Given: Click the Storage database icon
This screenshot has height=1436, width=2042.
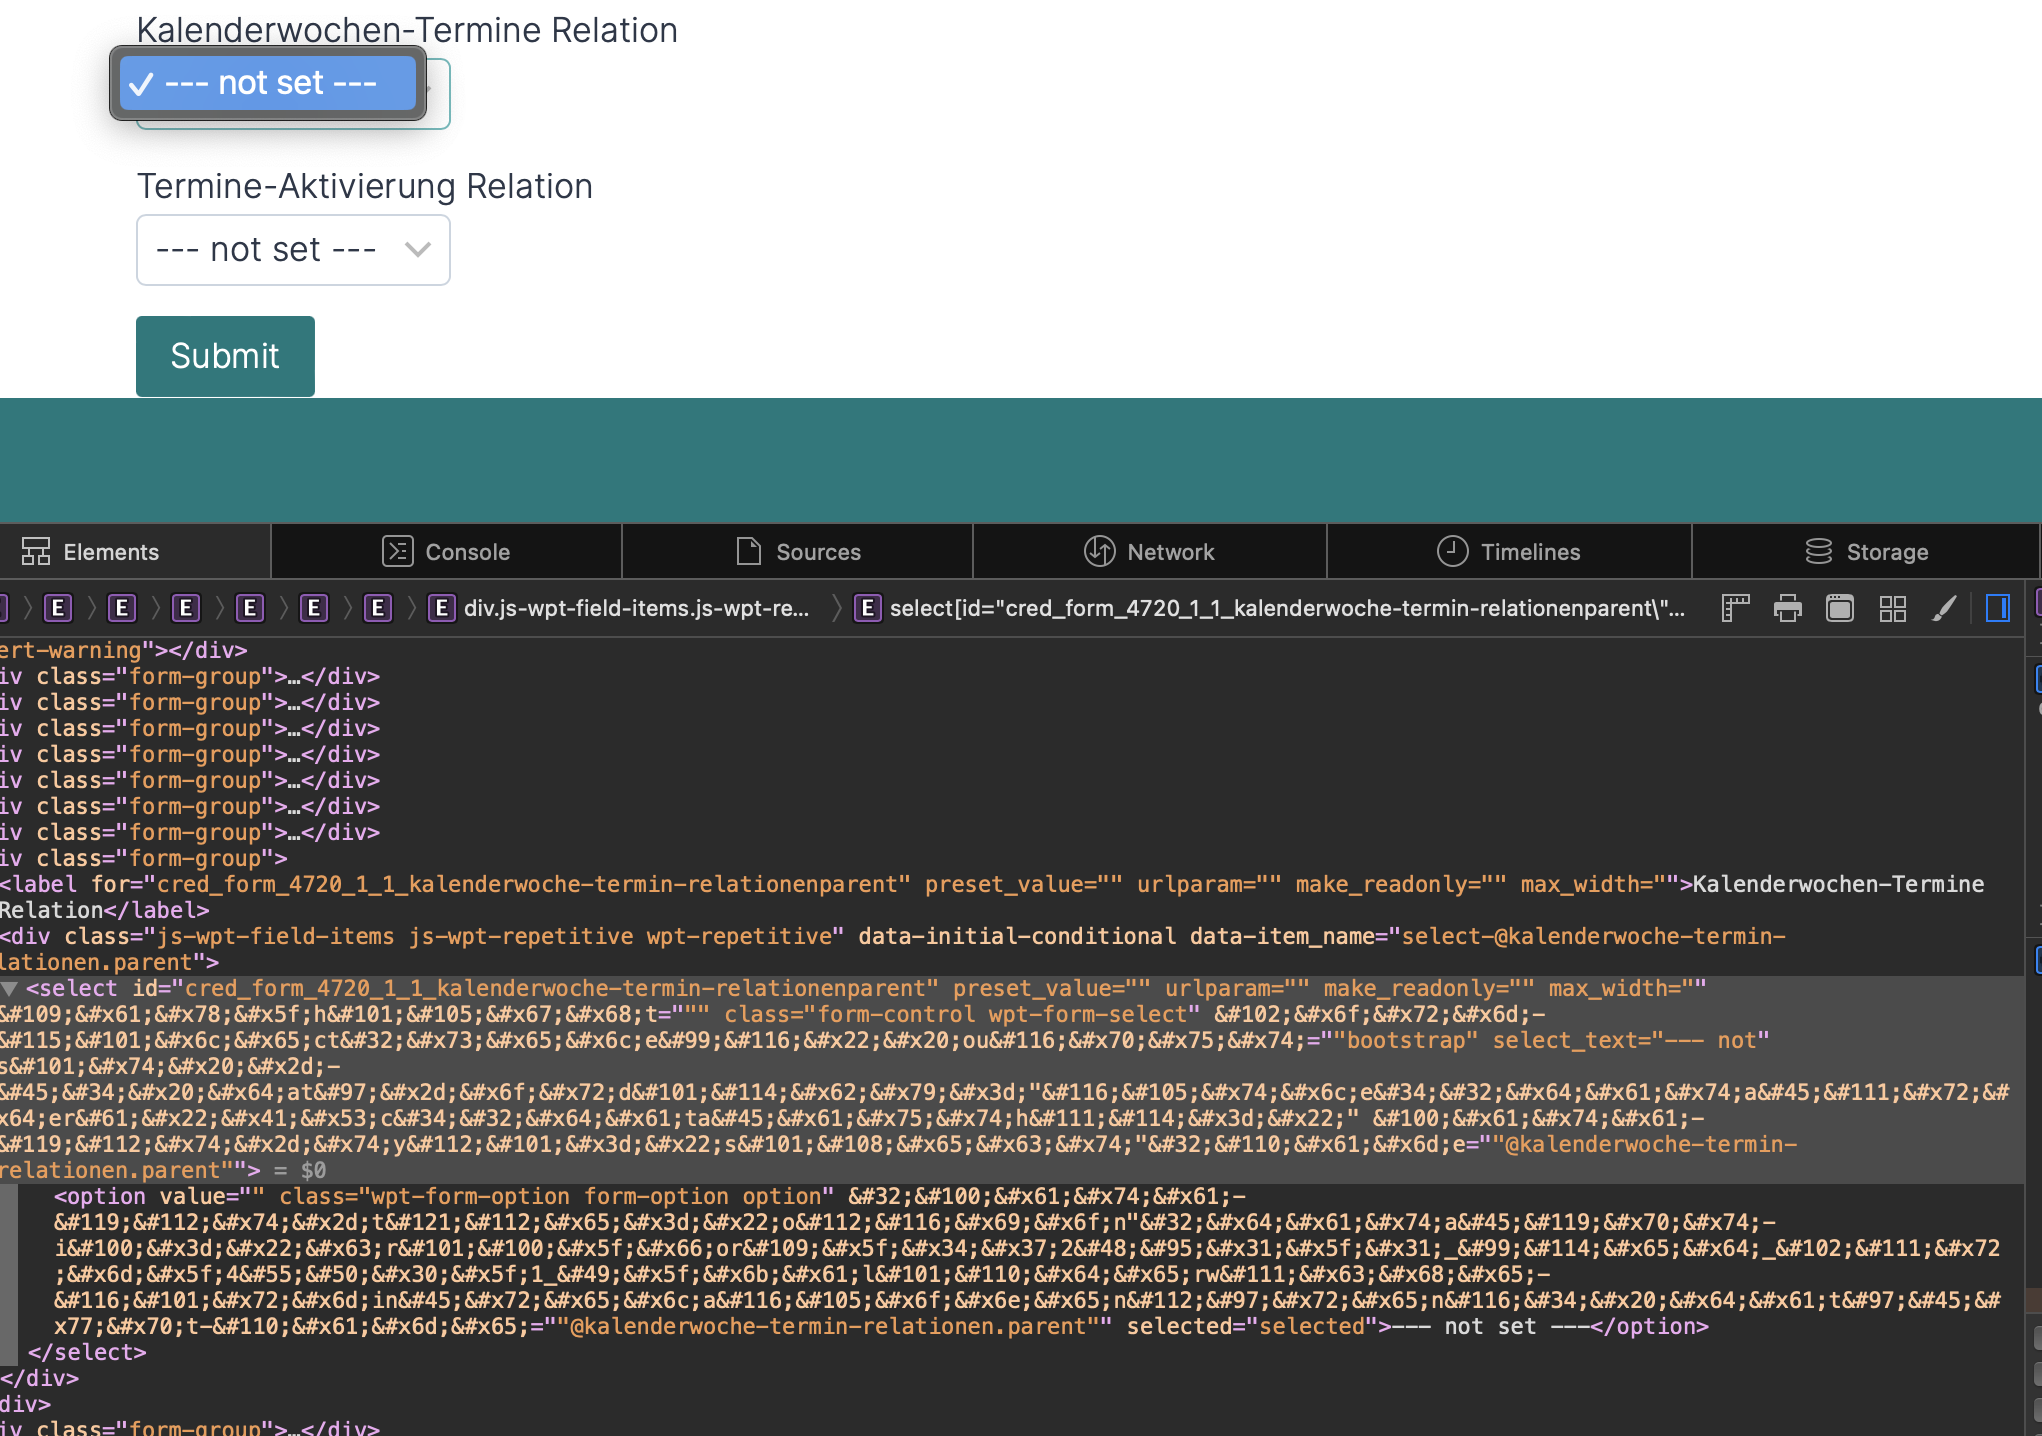Looking at the screenshot, I should click(1819, 552).
